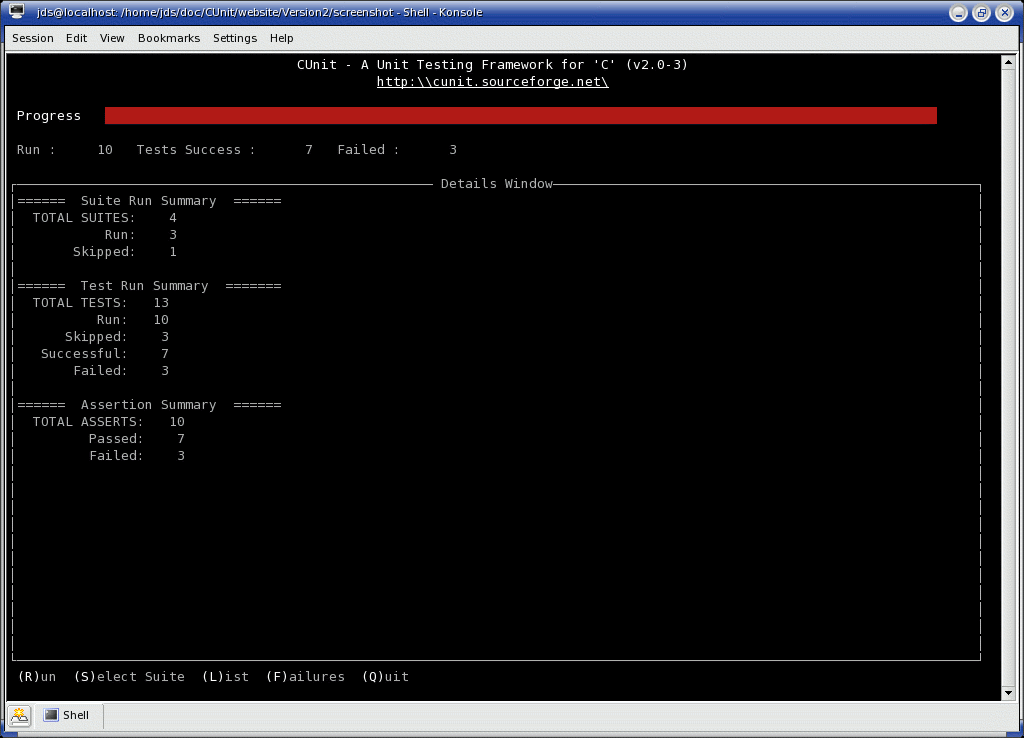This screenshot has height=738, width=1024.
Task: Open the Settings menu
Action: [x=234, y=38]
